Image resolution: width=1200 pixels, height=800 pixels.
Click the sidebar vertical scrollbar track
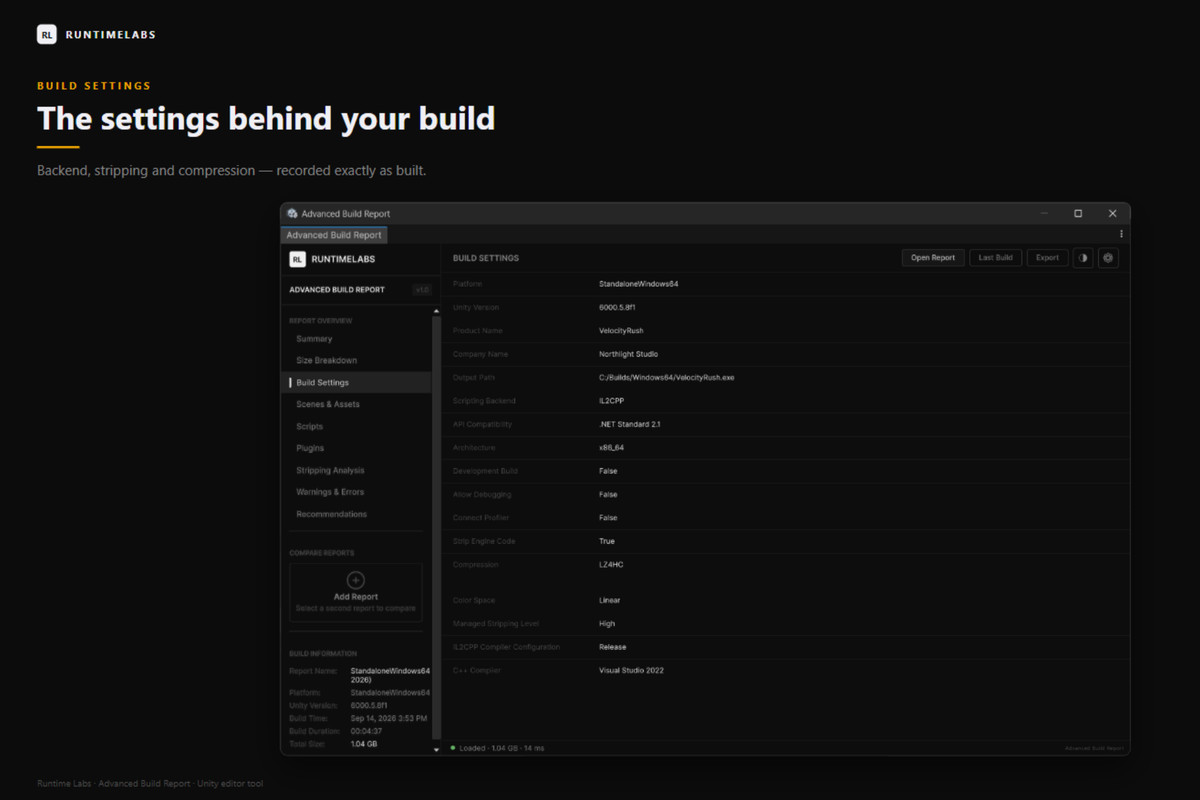436,530
